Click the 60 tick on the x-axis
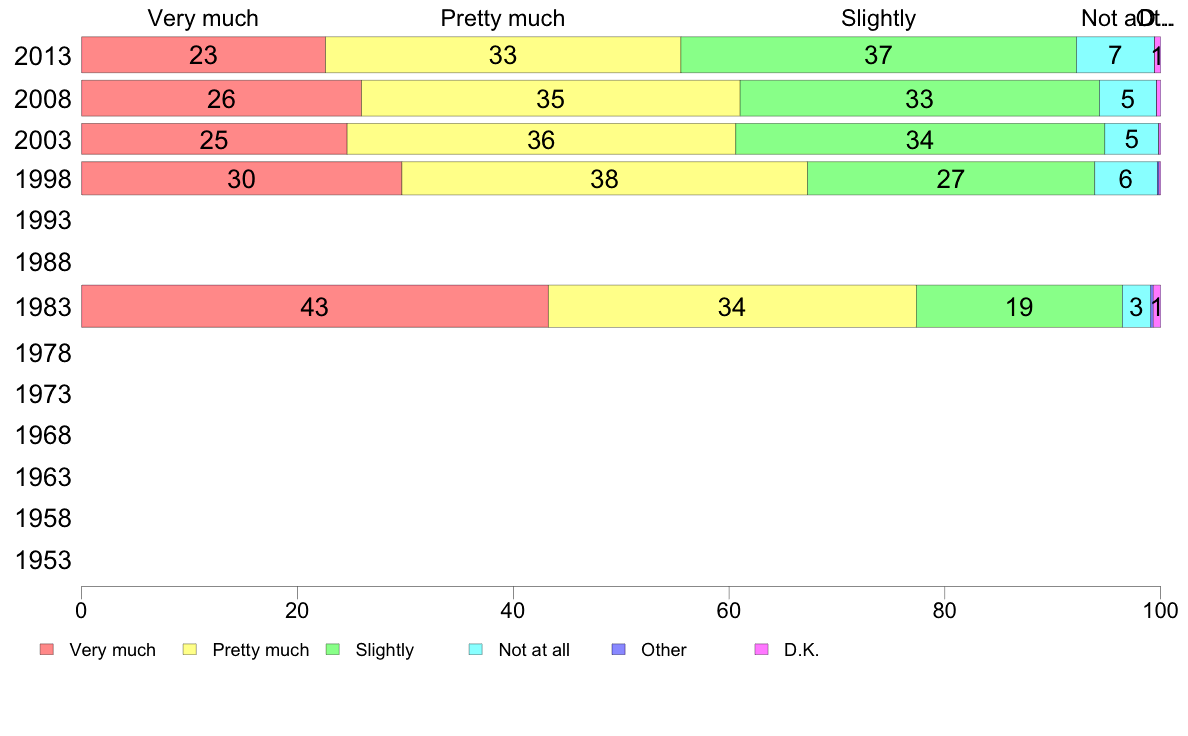1188x736 pixels. coord(729,610)
